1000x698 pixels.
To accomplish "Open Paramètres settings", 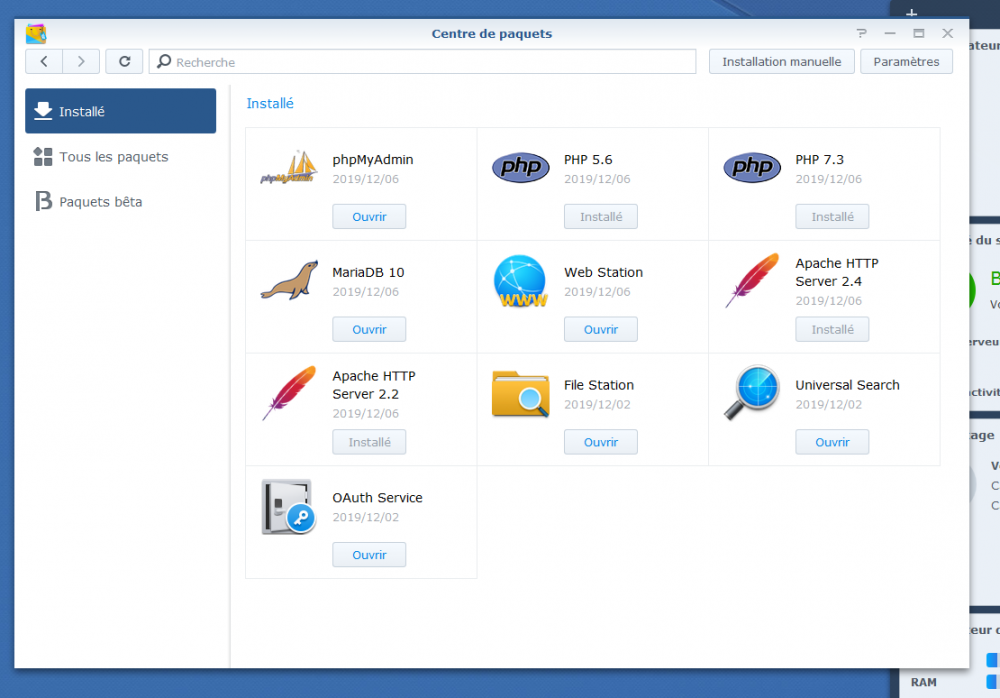I will 906,61.
